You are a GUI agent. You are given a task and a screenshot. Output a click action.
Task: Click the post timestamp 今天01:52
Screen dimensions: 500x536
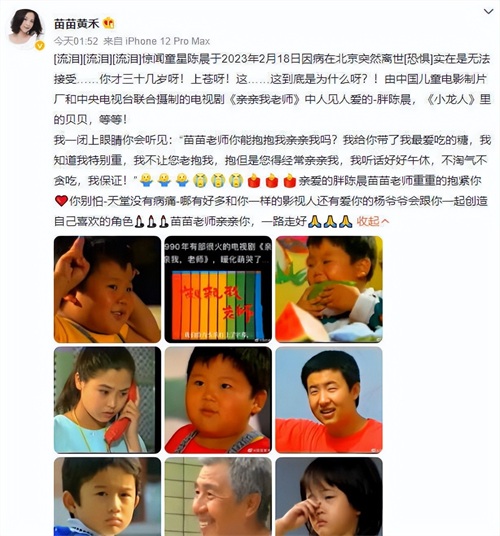(76, 41)
